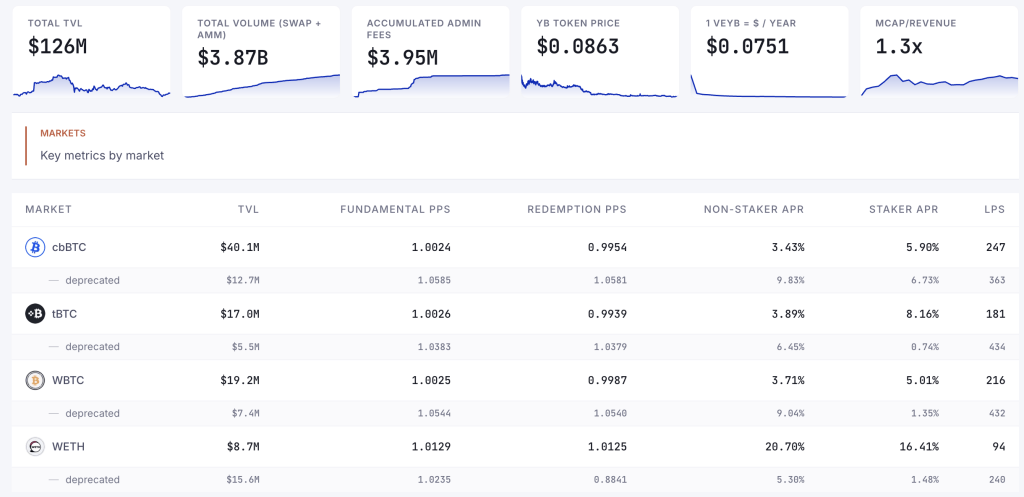Screen dimensions: 1024x497
Task: Click tBTC TVL value $17.0M
Action: 240,314
